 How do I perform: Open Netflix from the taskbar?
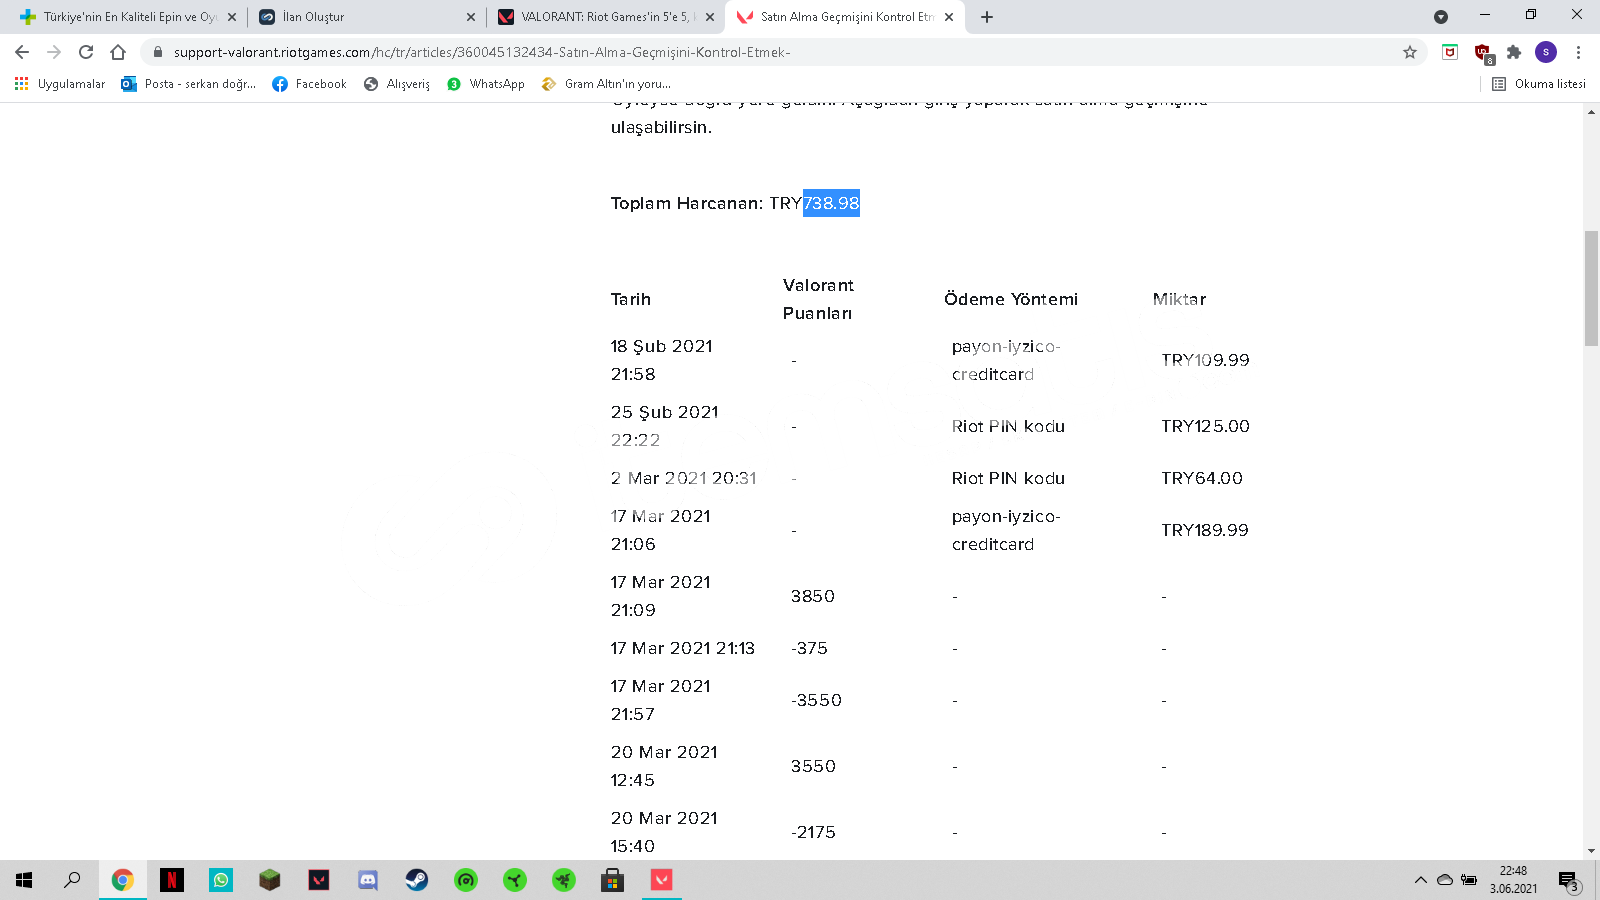(171, 880)
